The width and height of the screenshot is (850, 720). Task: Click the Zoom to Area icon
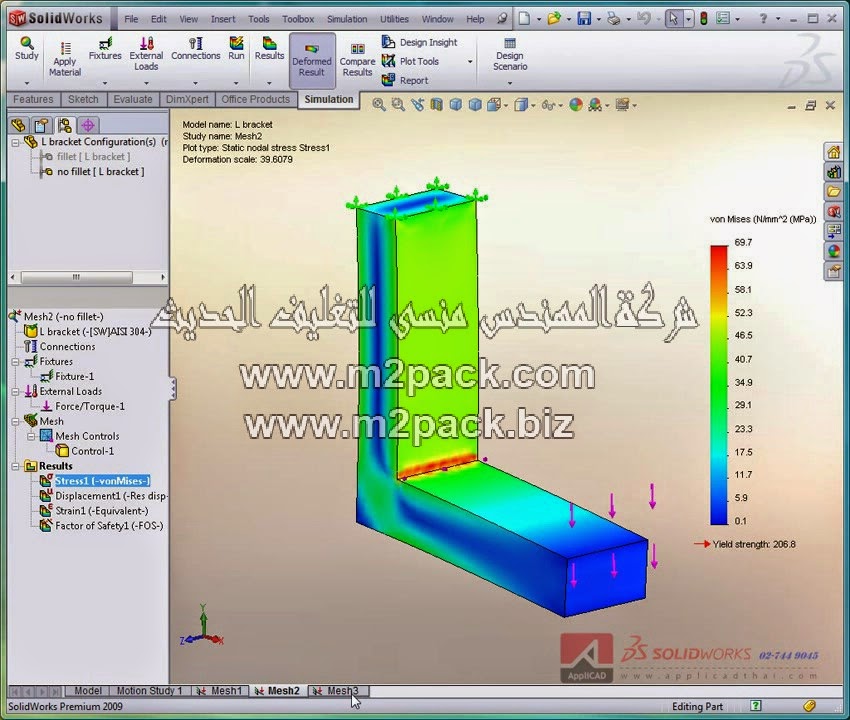tap(398, 104)
